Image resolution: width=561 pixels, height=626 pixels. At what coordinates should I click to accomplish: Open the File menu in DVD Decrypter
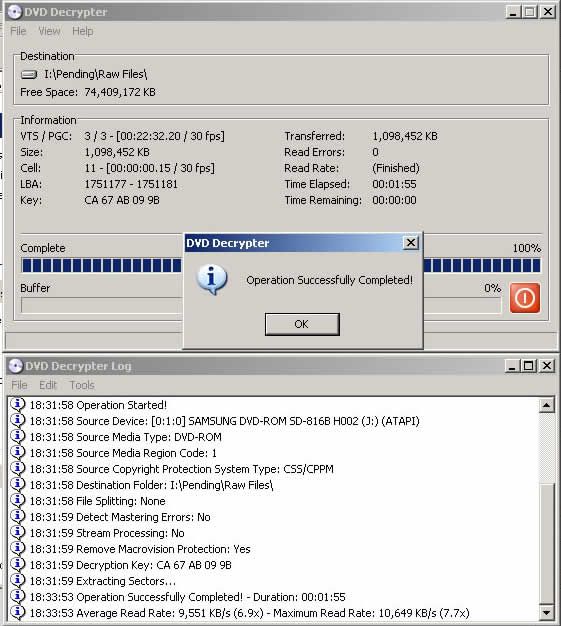coord(18,31)
